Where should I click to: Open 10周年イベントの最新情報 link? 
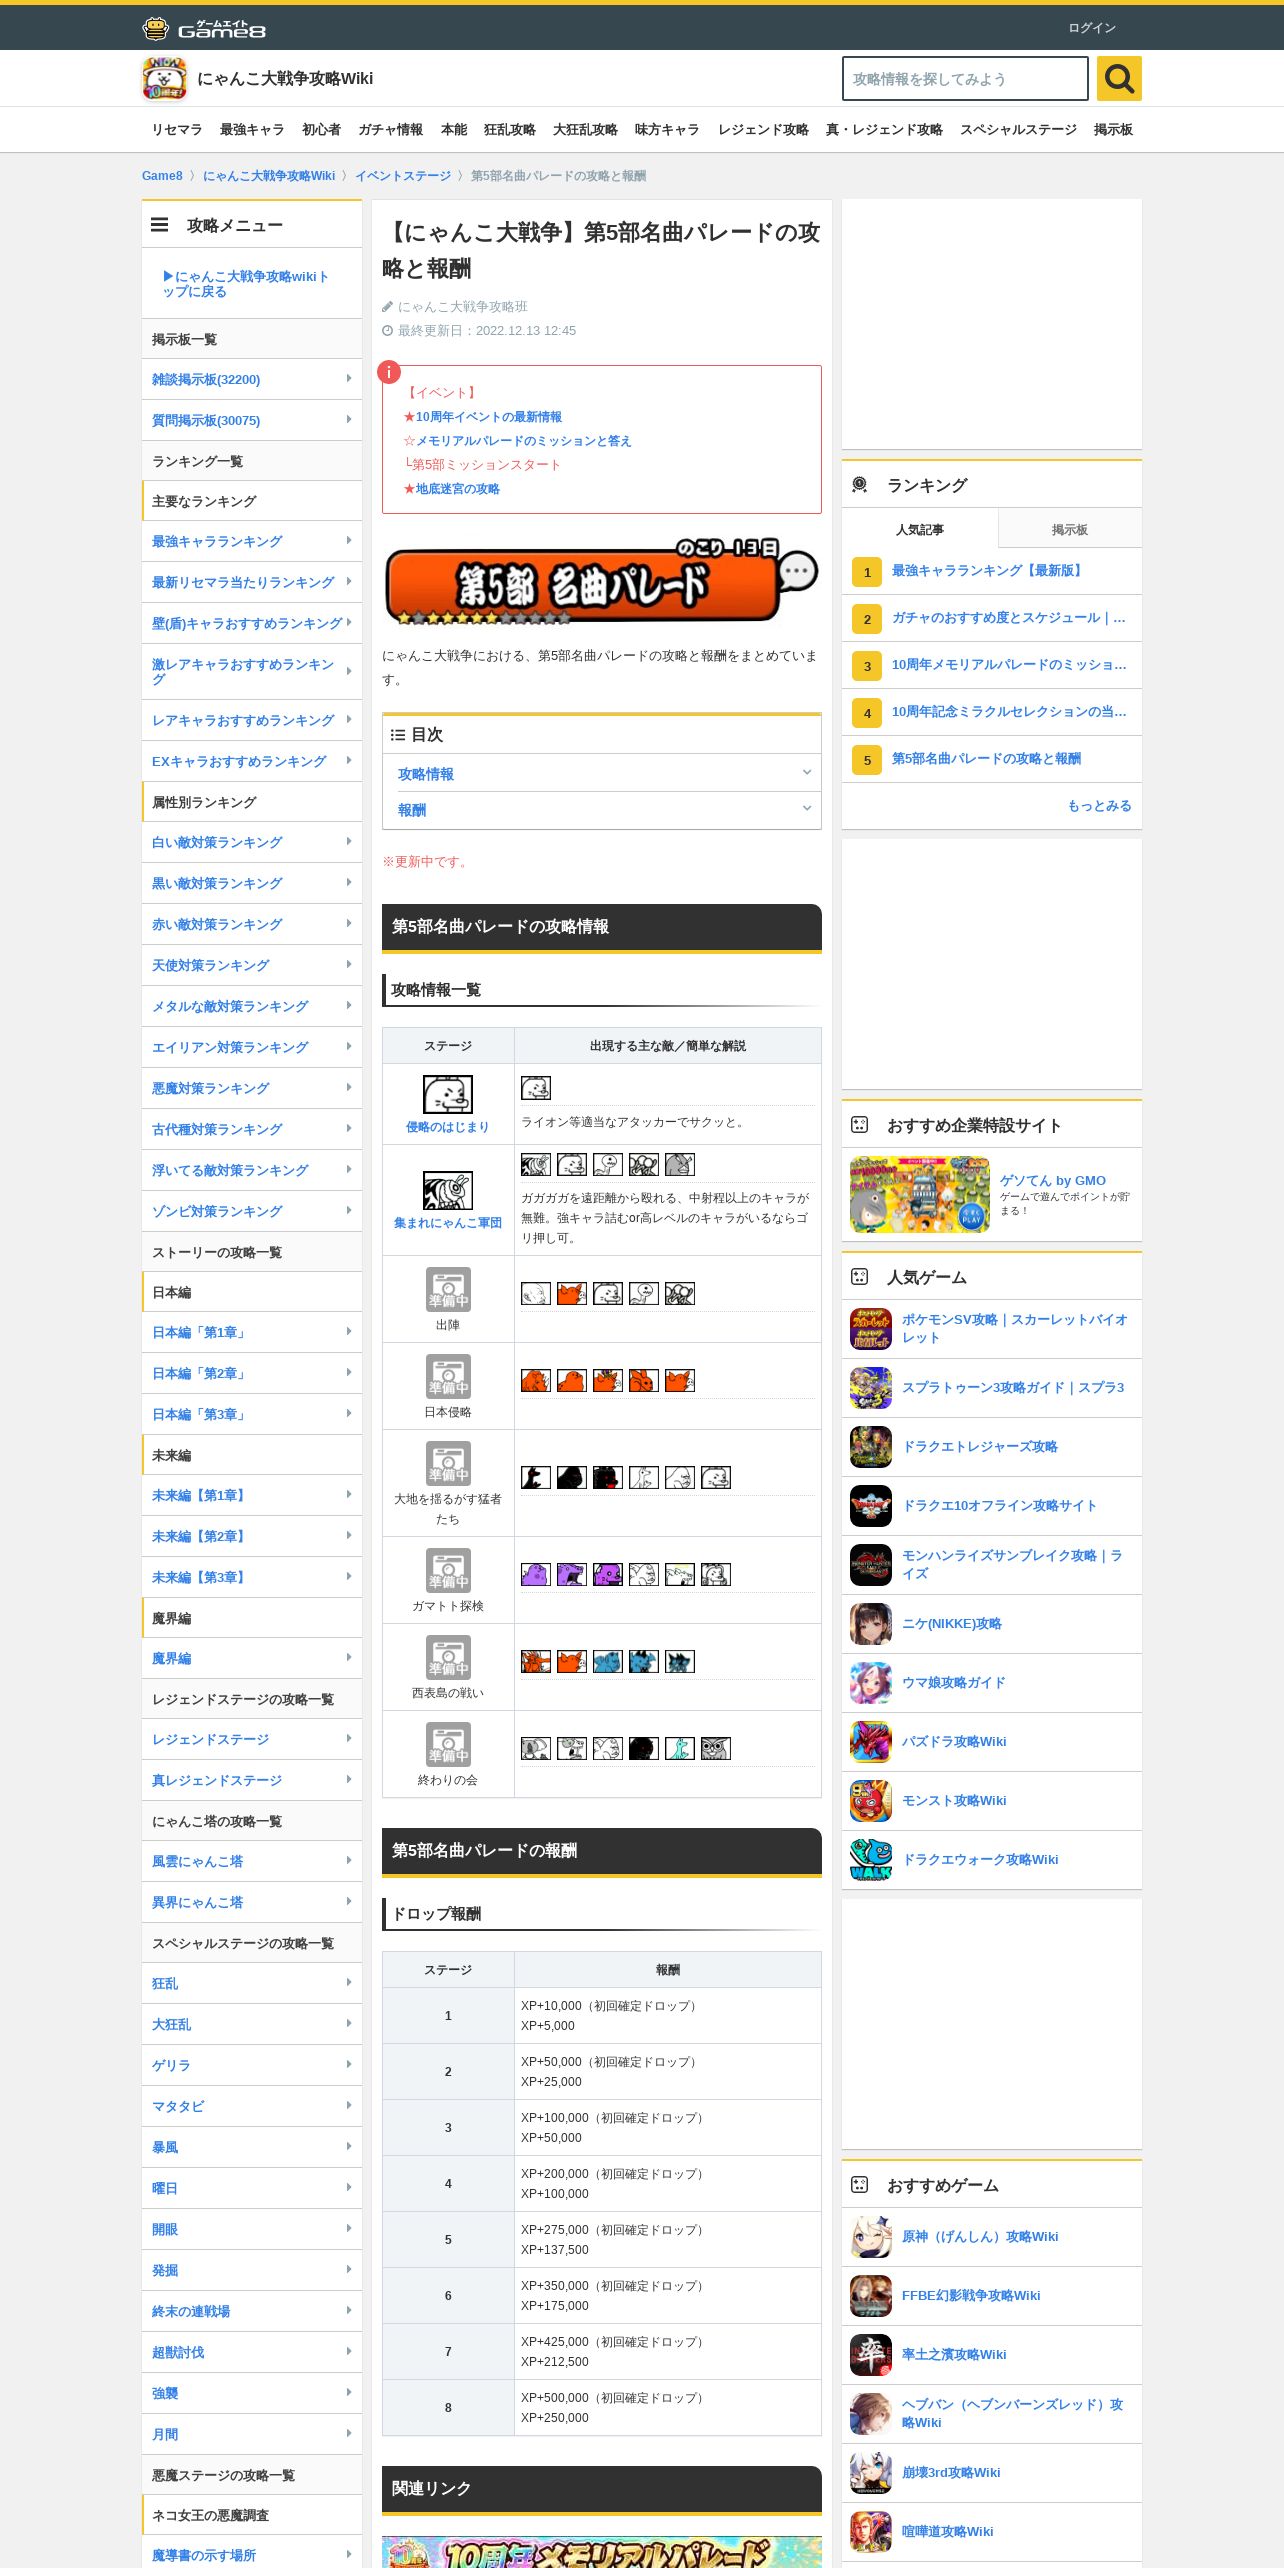click(489, 417)
